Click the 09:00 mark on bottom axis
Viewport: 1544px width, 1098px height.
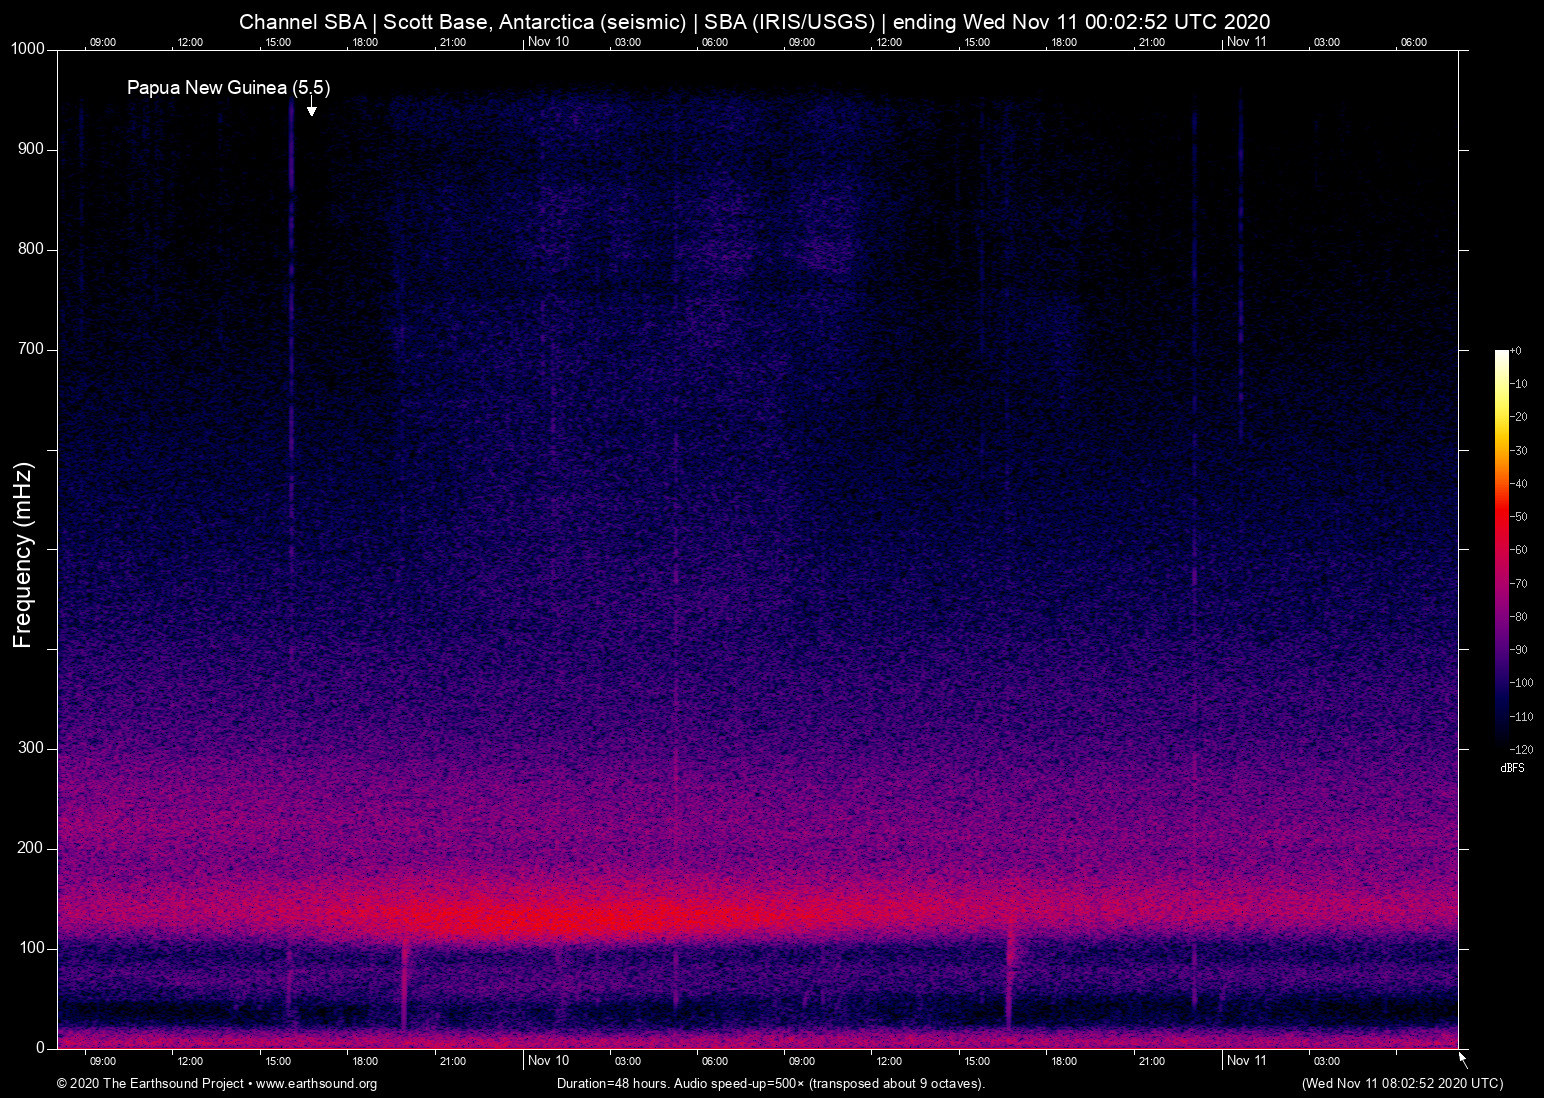(103, 1061)
